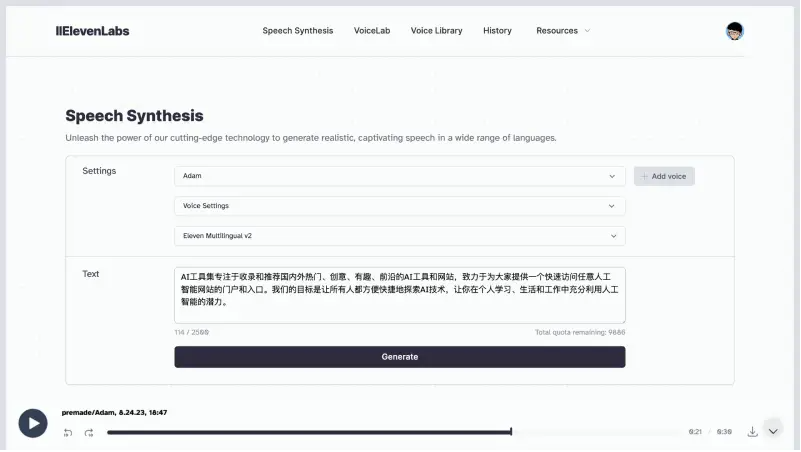Open the user profile avatar
The height and width of the screenshot is (452, 801).
[x=735, y=31]
